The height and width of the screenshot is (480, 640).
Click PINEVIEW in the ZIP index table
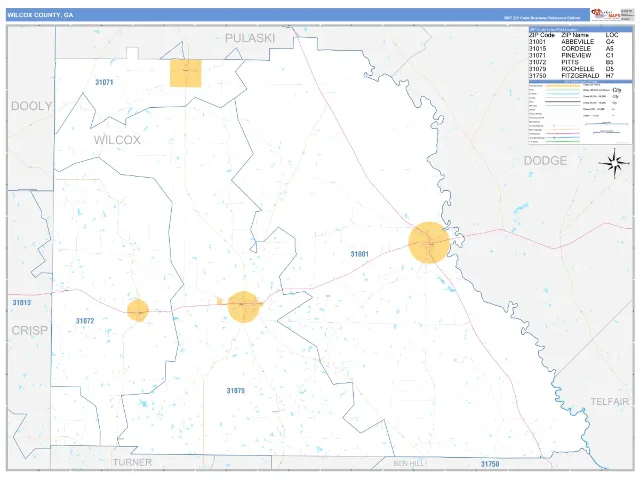(x=576, y=56)
